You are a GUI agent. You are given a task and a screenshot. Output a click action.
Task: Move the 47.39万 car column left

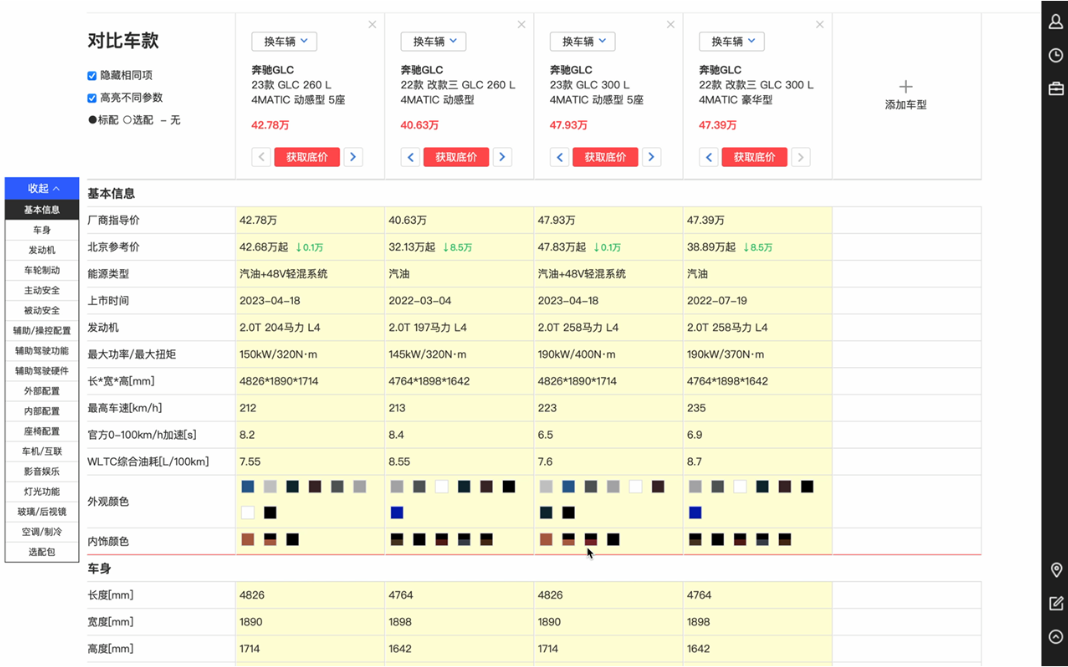708,157
